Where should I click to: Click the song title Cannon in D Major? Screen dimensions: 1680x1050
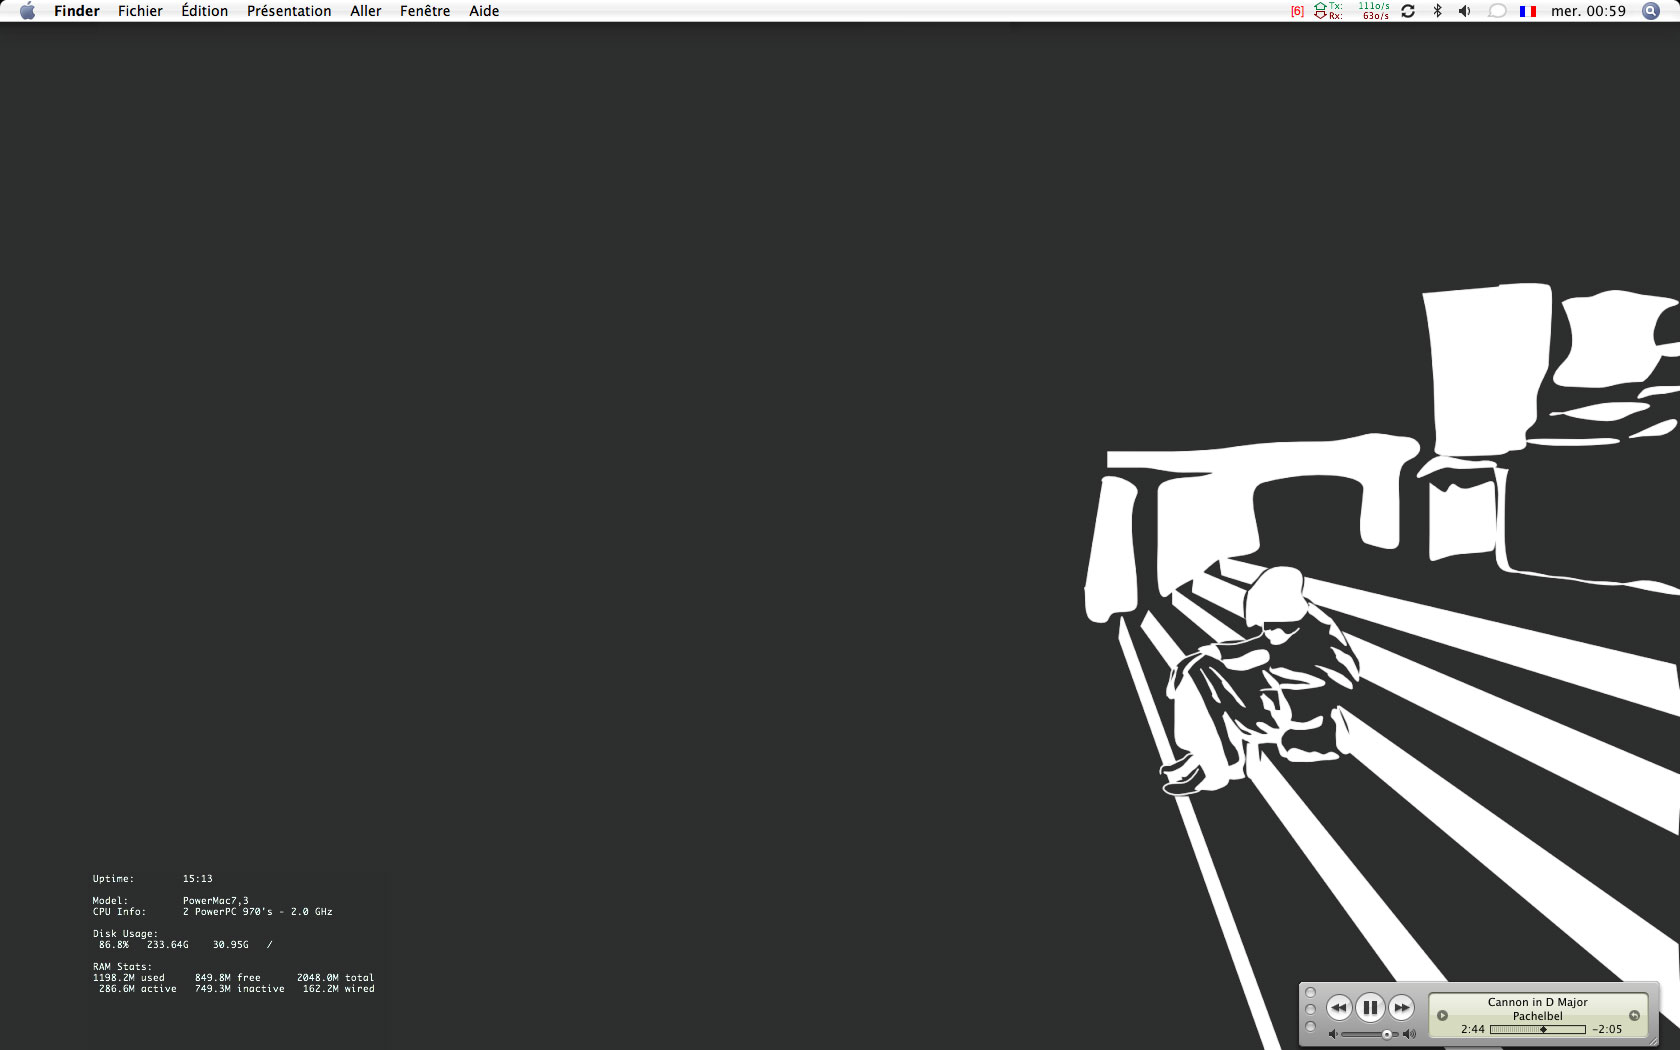pyautogui.click(x=1537, y=1002)
